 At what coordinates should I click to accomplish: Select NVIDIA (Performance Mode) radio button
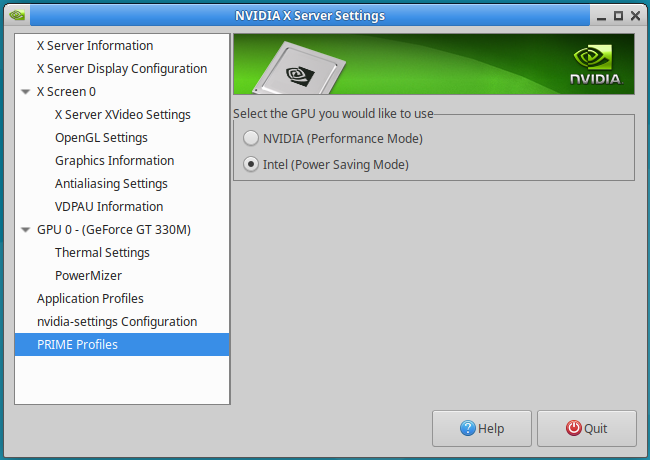pos(251,138)
